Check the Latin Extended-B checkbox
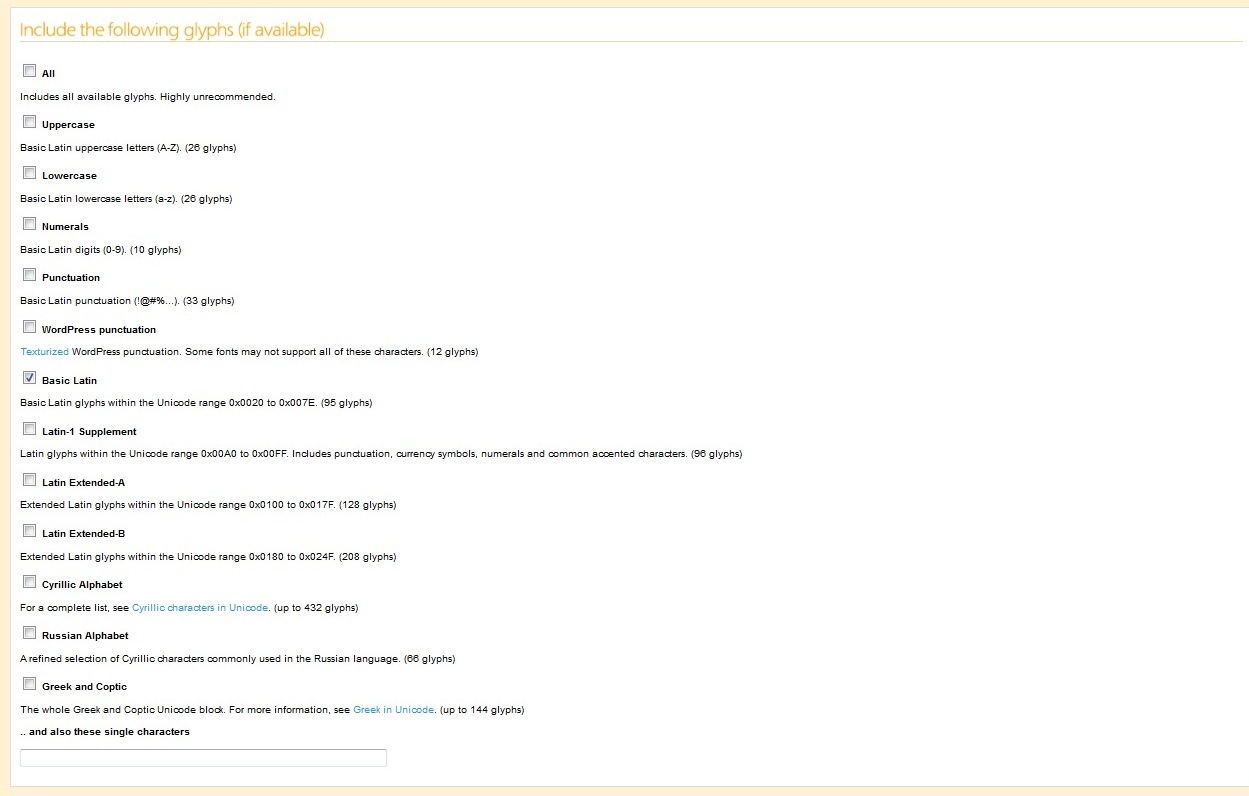1249x796 pixels. 29,531
